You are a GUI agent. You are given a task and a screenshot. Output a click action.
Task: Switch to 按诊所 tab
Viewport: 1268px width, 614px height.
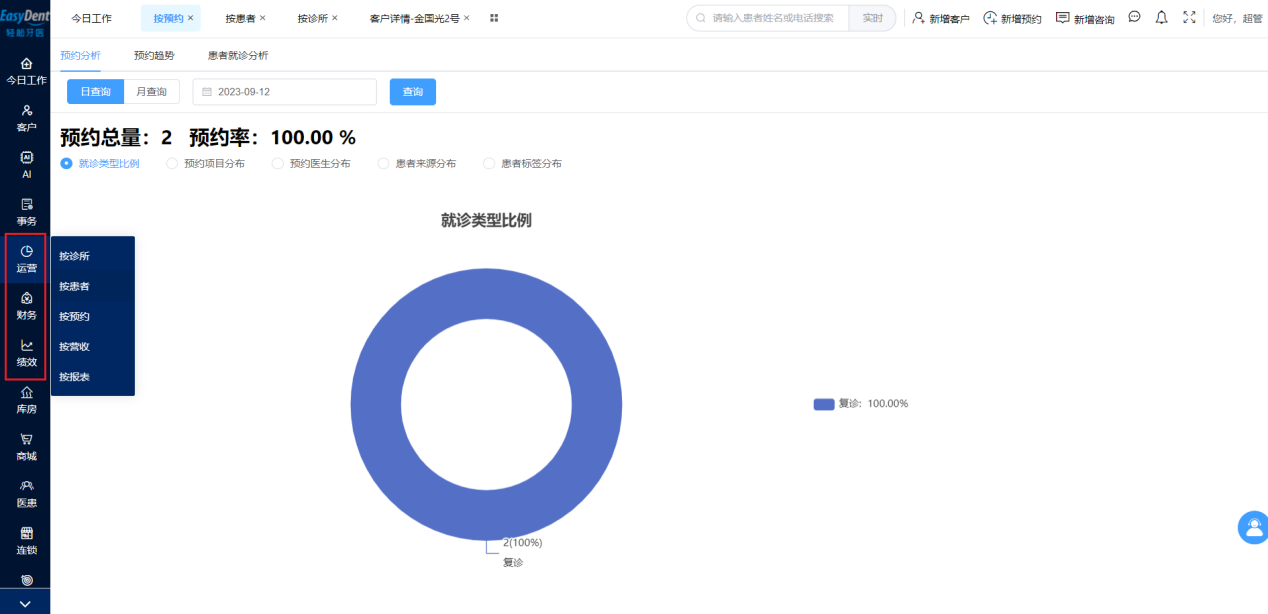(312, 18)
